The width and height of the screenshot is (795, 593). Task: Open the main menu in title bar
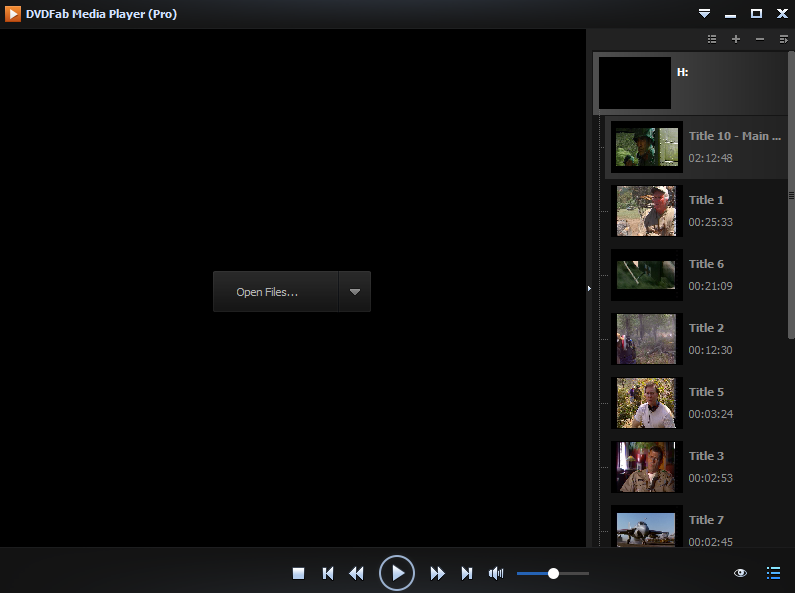pos(704,14)
